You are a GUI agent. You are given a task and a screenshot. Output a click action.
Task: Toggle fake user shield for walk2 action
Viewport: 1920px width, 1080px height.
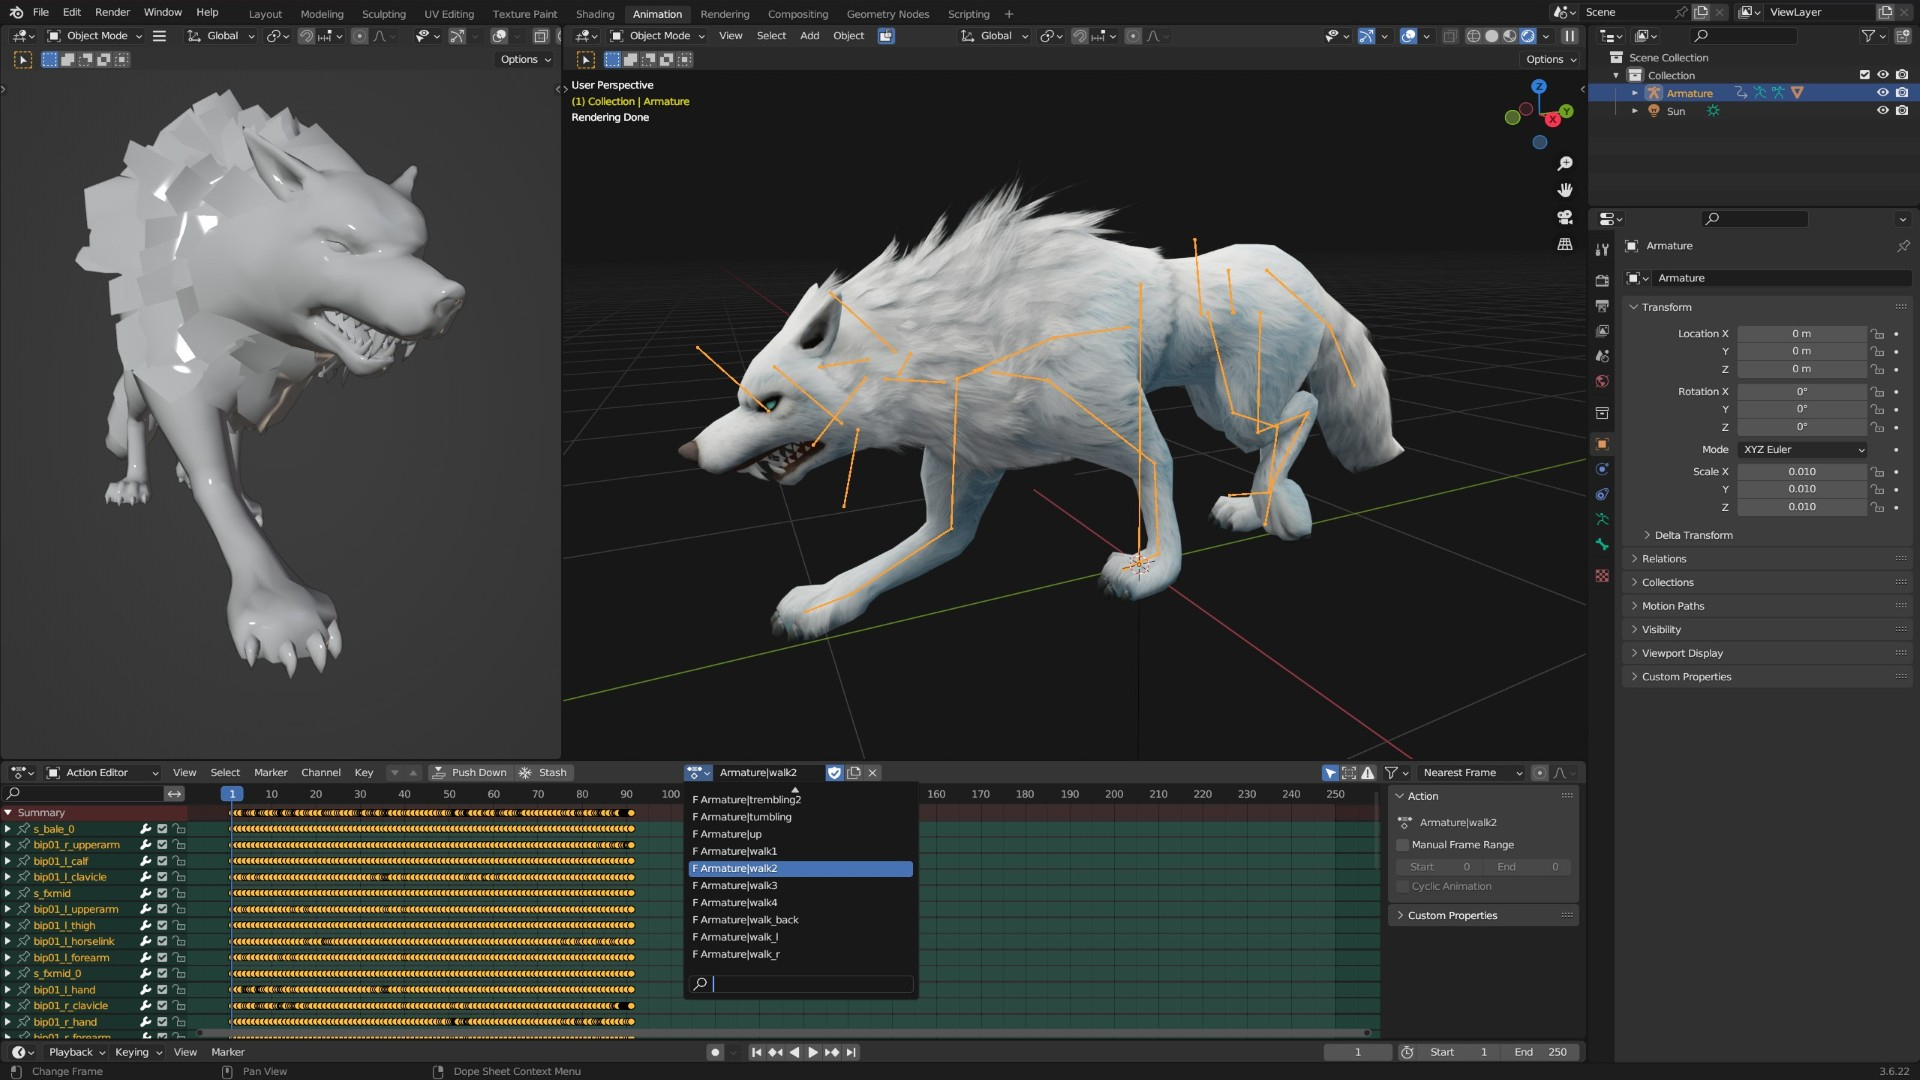[835, 772]
